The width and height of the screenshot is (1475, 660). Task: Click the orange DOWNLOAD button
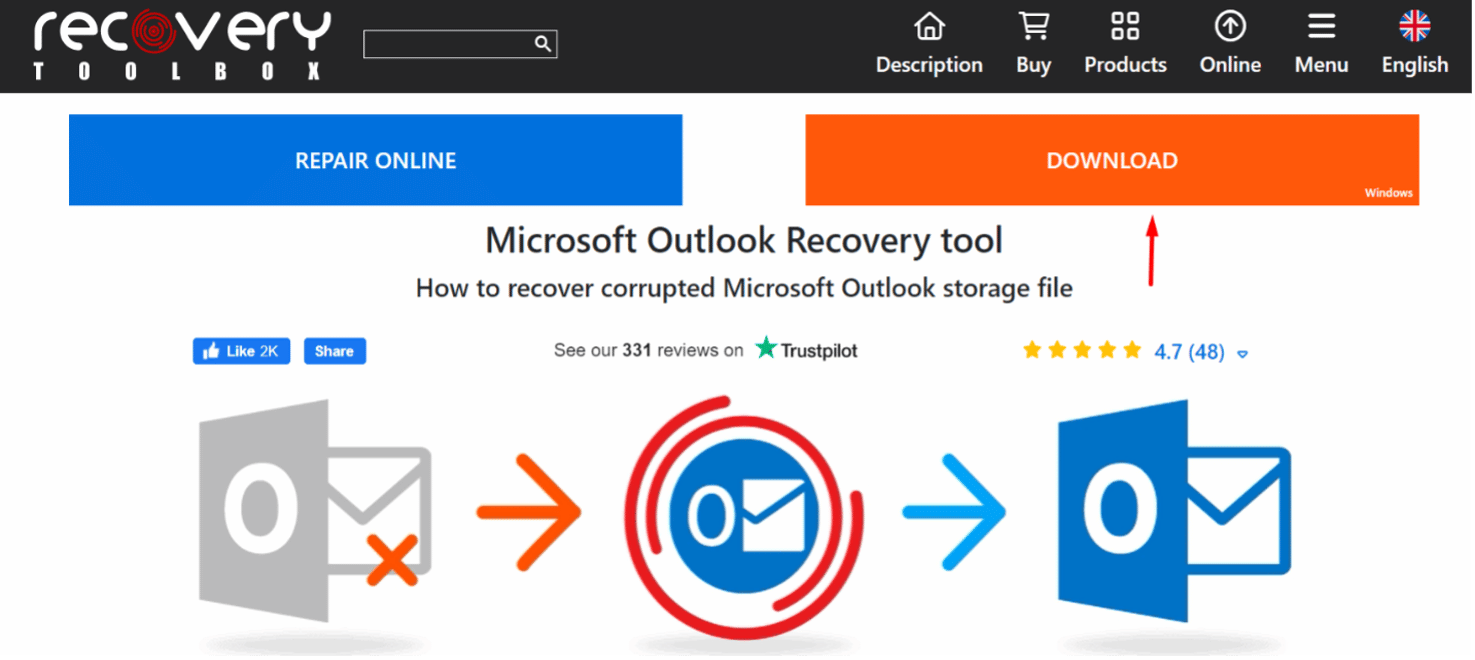pos(1112,160)
